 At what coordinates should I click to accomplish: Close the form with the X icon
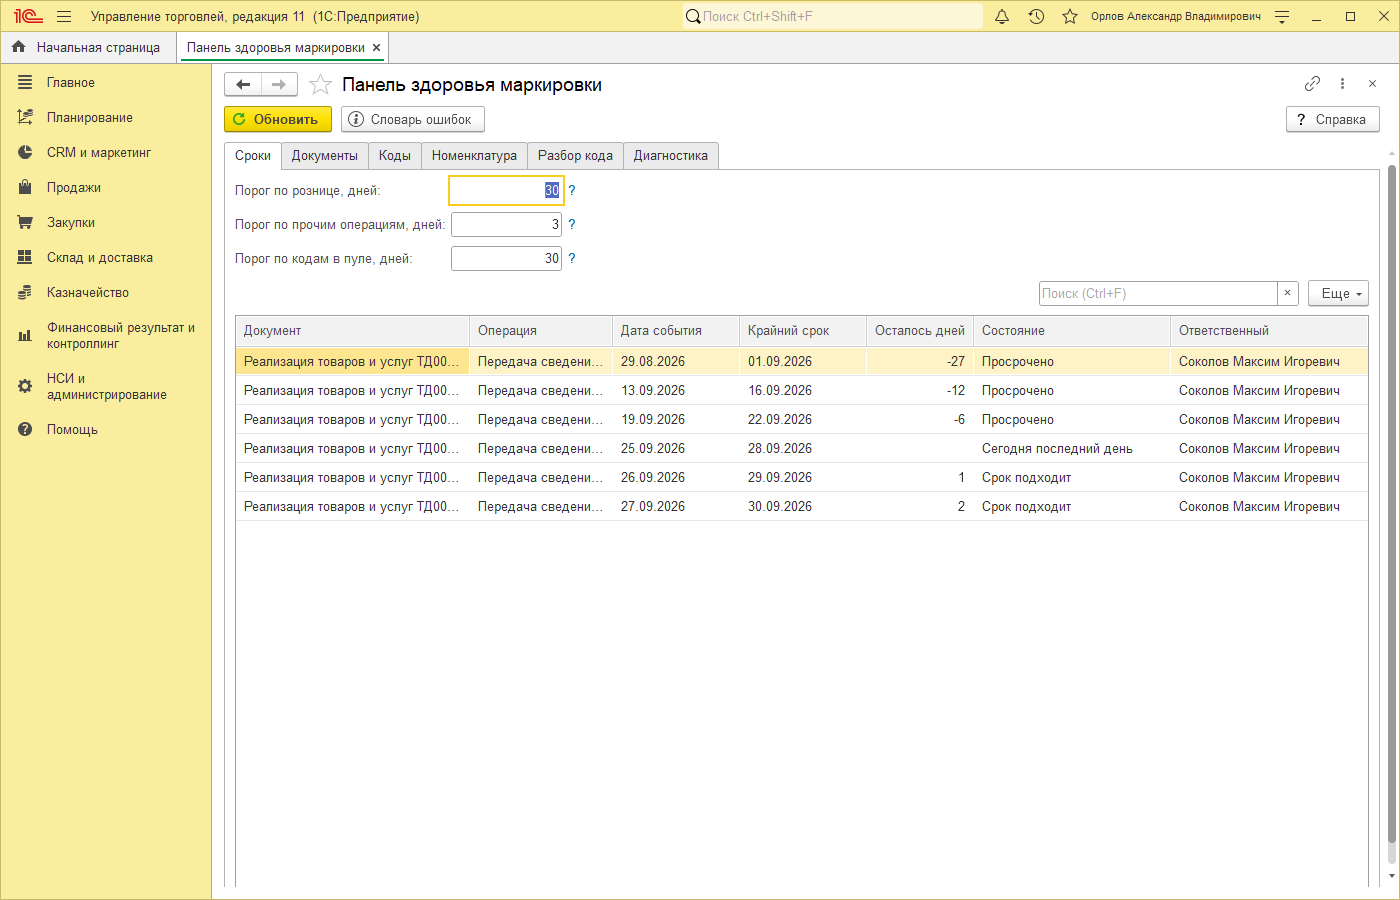click(x=1373, y=84)
